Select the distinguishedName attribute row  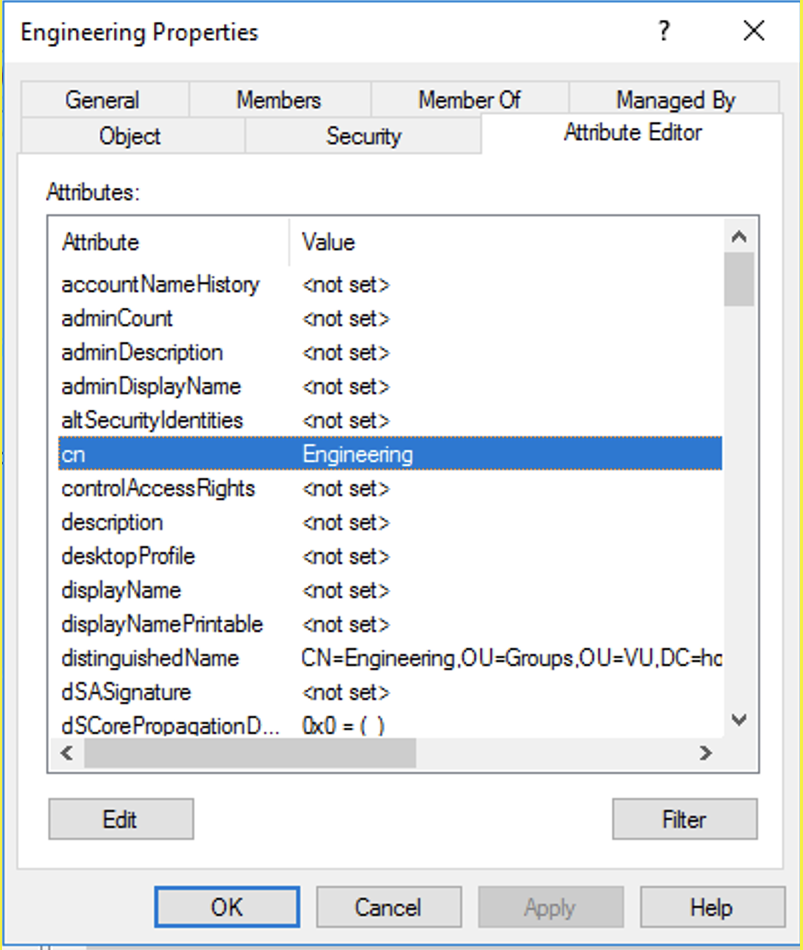click(151, 658)
